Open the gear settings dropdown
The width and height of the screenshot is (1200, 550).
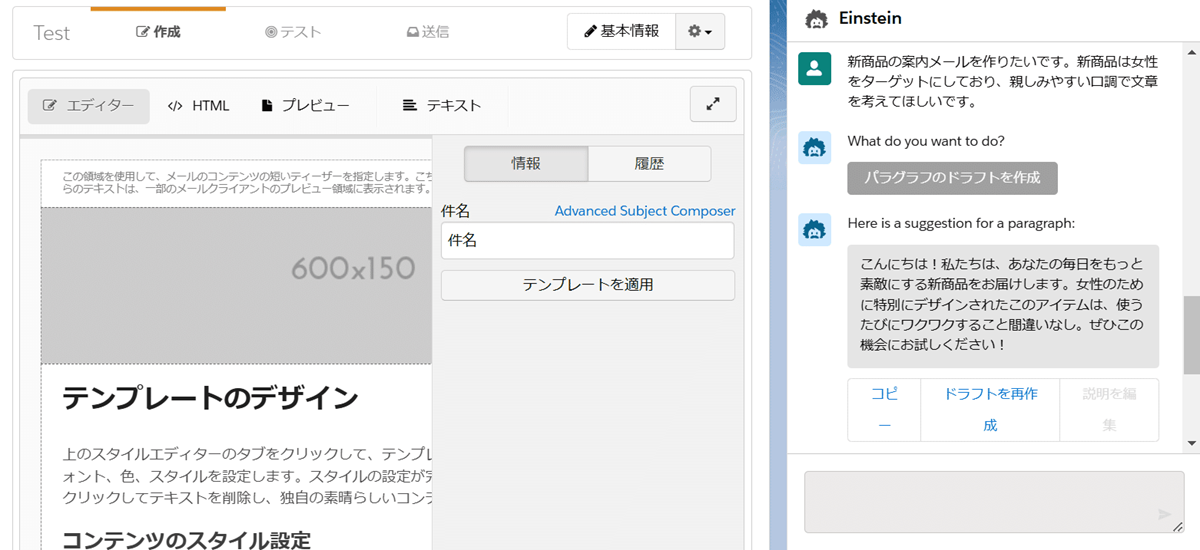[x=700, y=32]
